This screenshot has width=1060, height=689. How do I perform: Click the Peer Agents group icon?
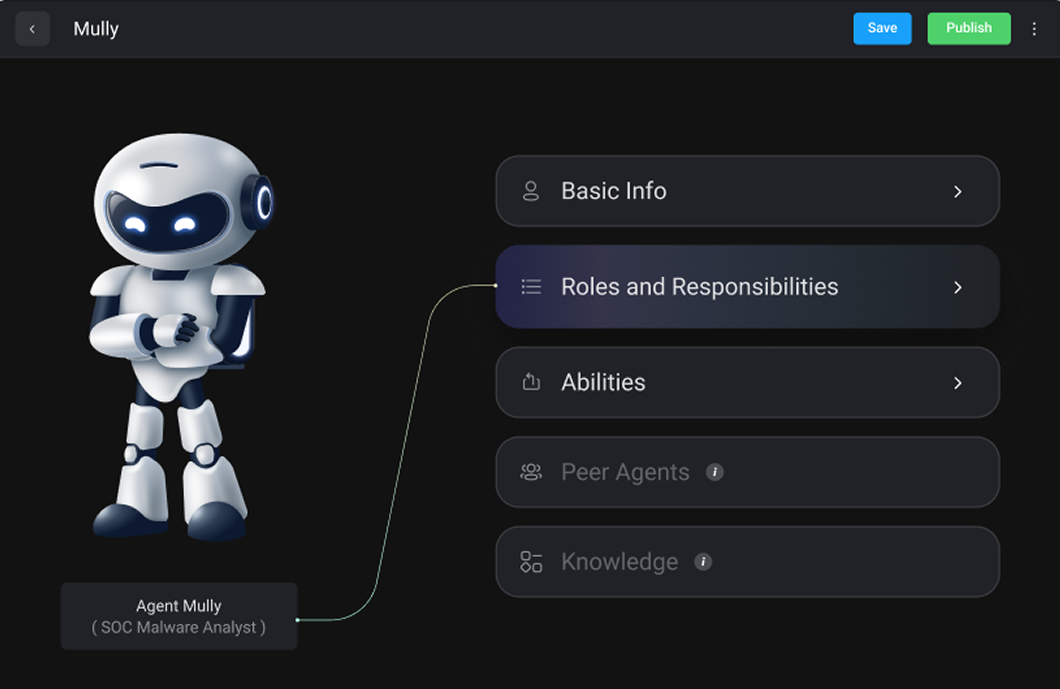(531, 472)
